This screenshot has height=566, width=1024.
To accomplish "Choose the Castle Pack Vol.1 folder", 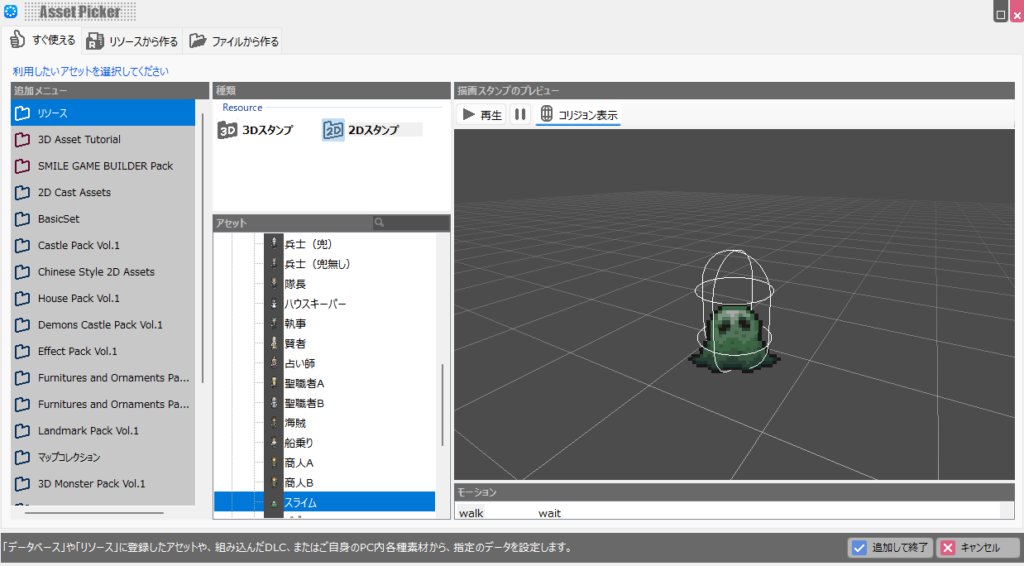I will click(x=79, y=245).
